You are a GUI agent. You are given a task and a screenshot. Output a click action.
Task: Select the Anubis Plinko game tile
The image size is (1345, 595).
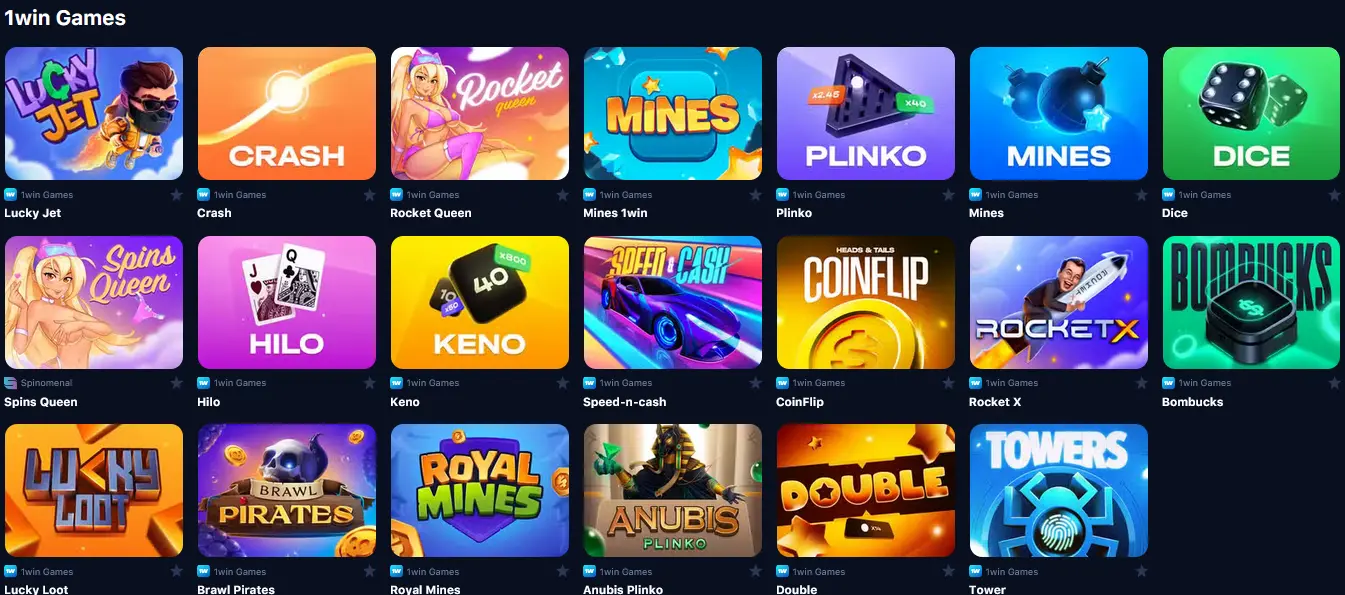click(673, 490)
